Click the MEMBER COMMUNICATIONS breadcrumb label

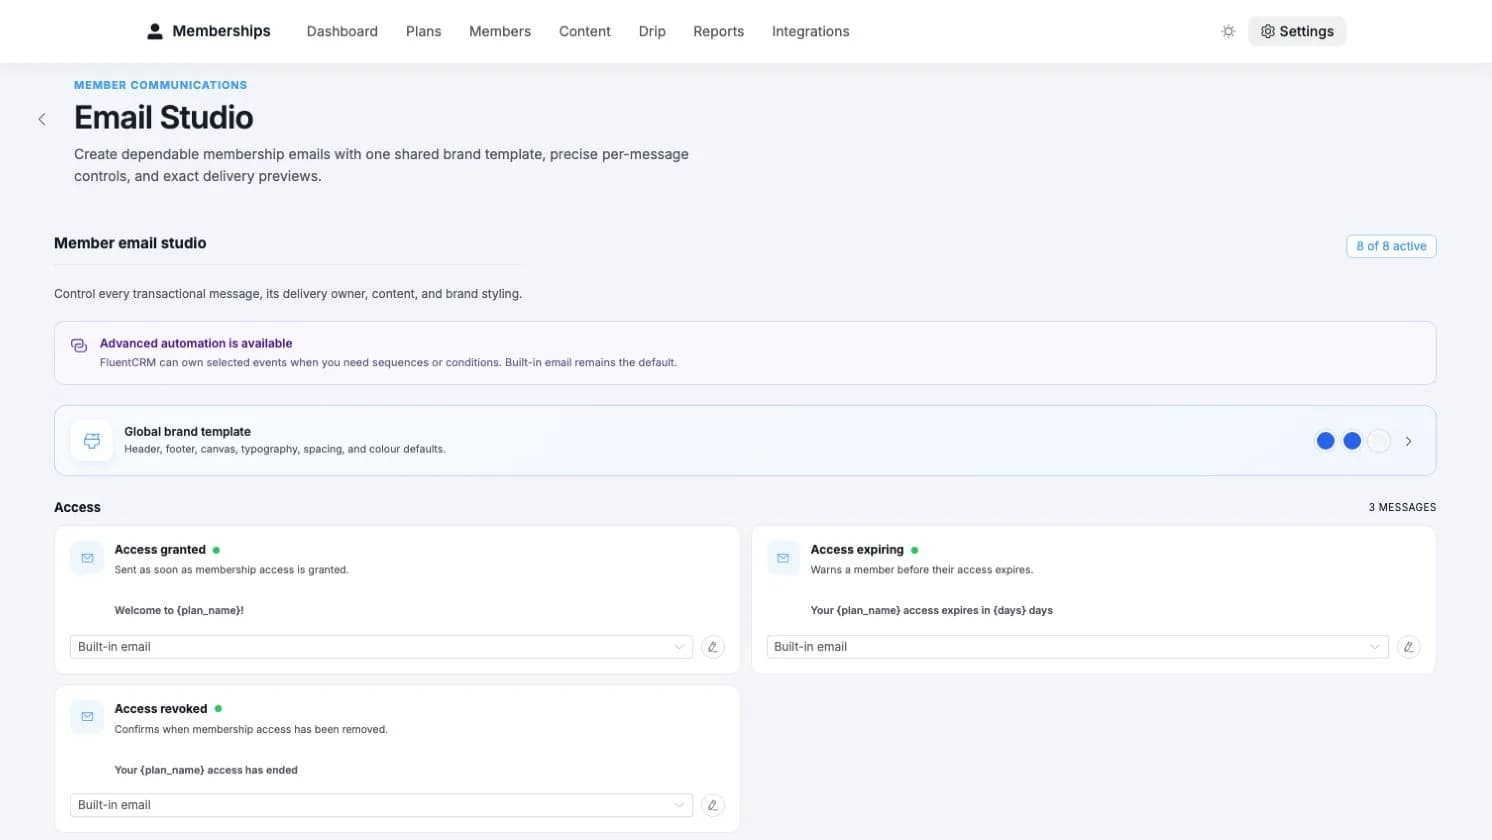coord(160,85)
